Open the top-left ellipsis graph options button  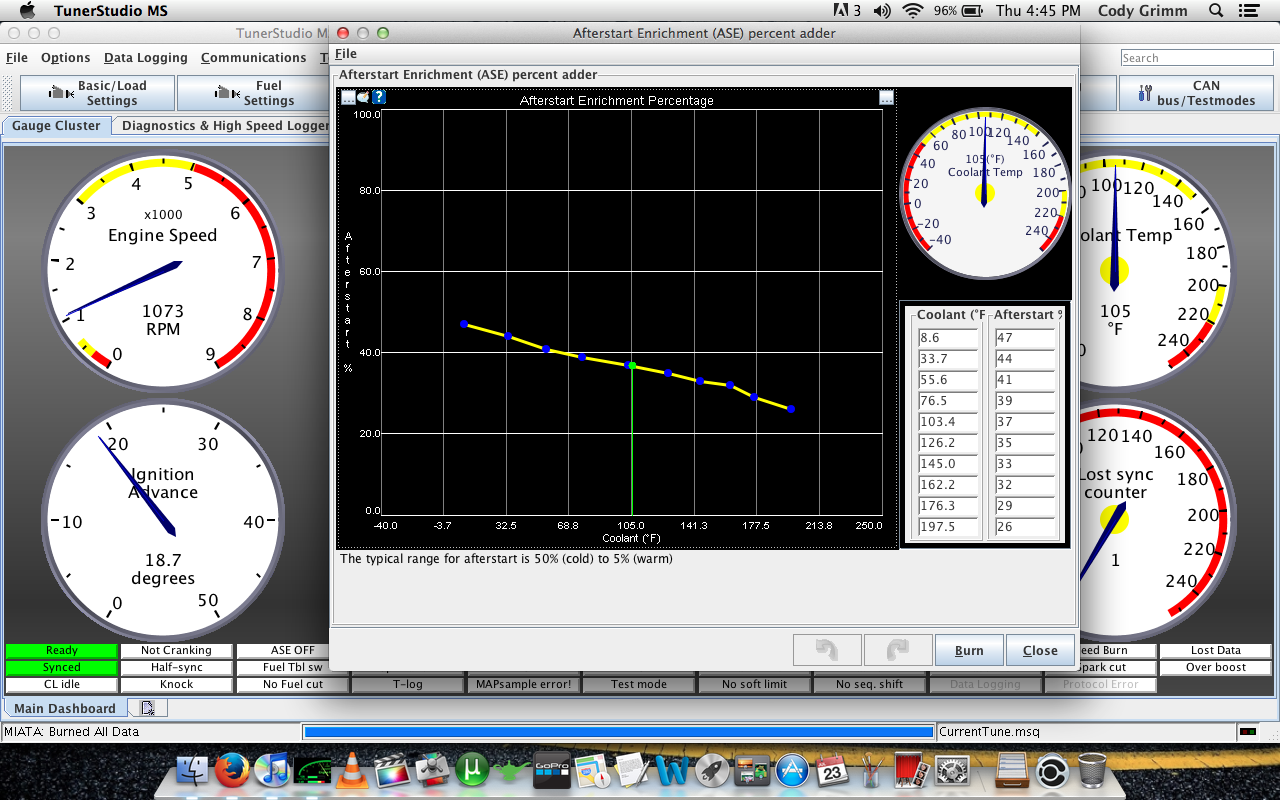tap(348, 97)
